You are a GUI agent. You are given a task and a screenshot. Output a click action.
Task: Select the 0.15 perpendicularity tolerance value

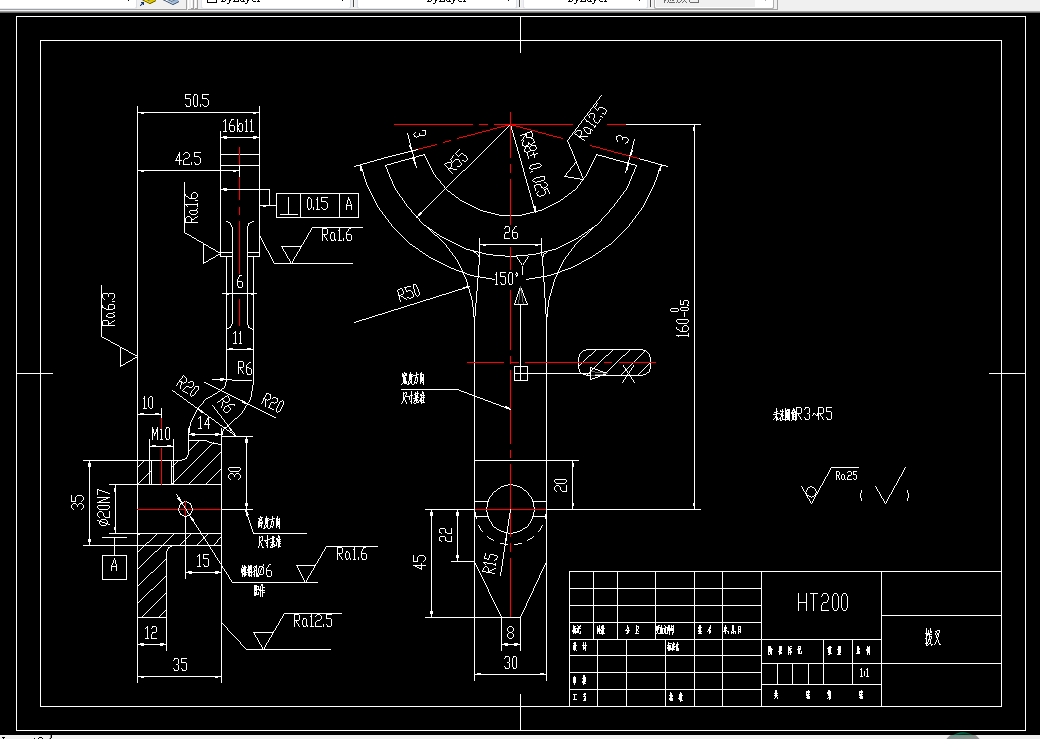[317, 204]
